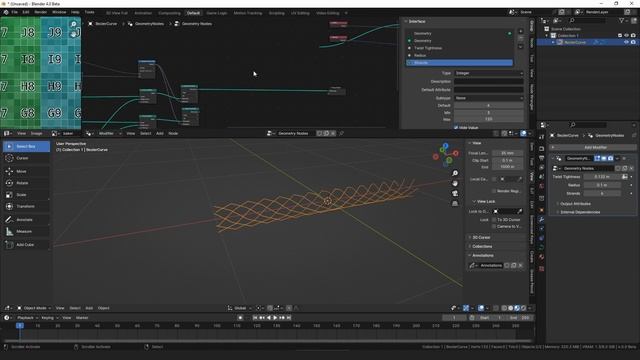Pick the Scale tool
The image size is (640, 360).
[x=27, y=195]
